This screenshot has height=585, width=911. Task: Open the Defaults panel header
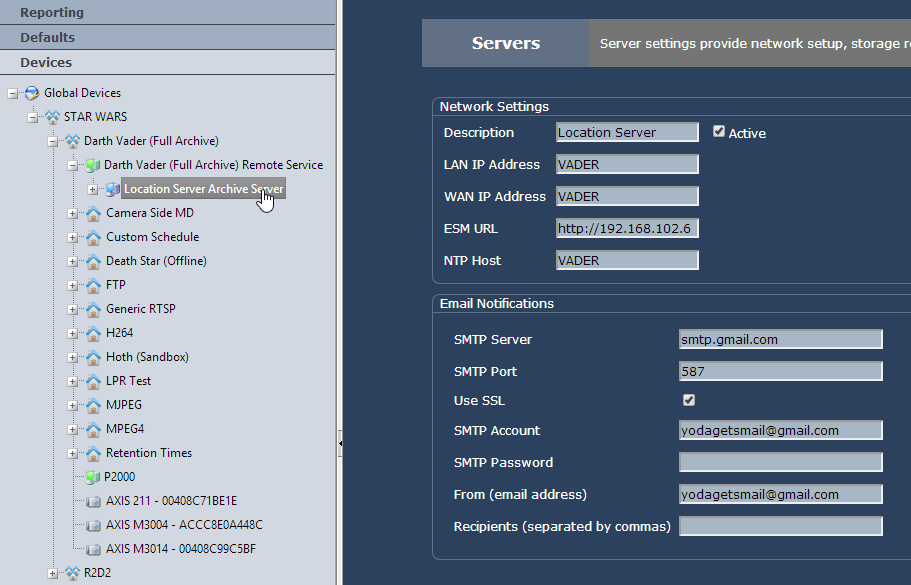click(x=167, y=37)
